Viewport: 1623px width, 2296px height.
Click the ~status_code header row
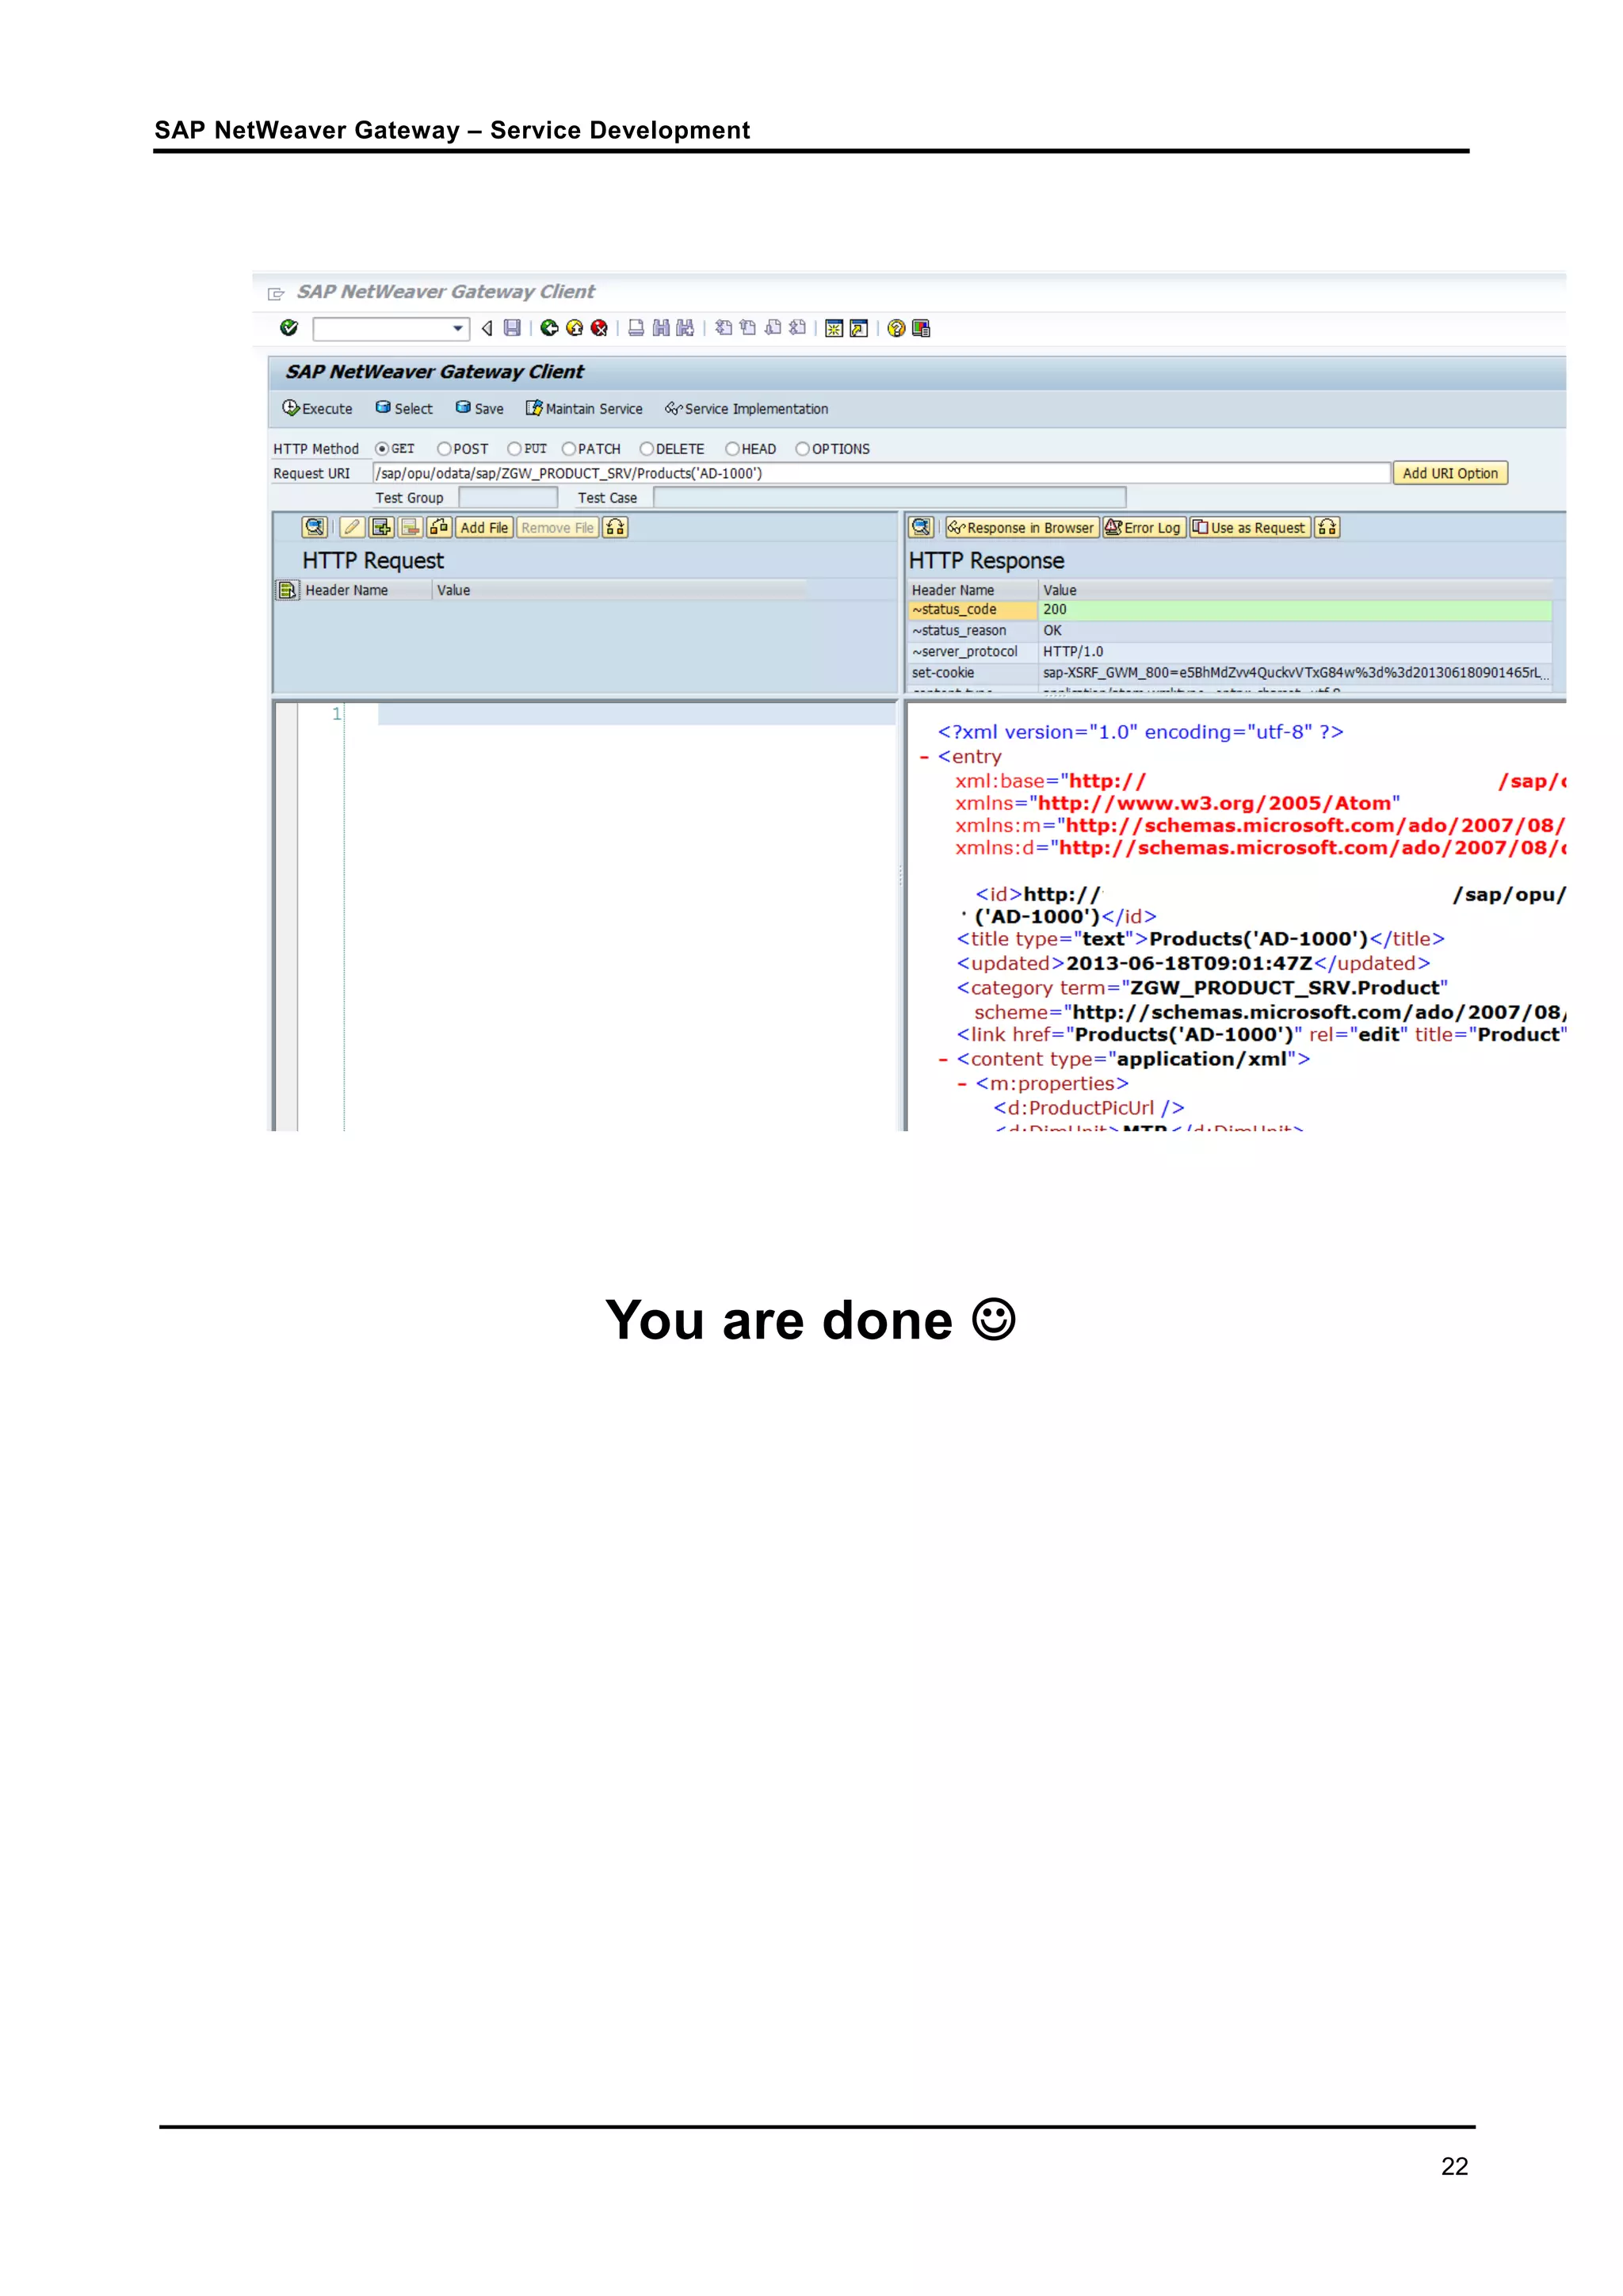click(972, 609)
